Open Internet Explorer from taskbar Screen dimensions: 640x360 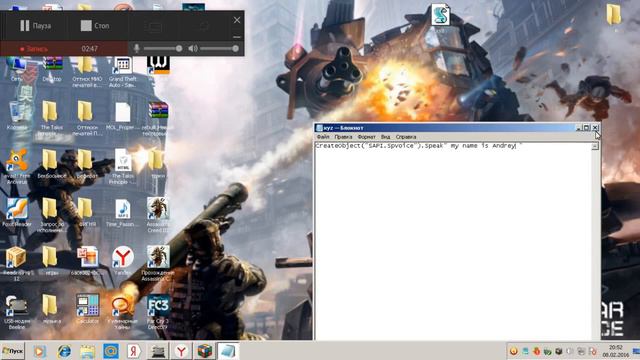tap(64, 351)
